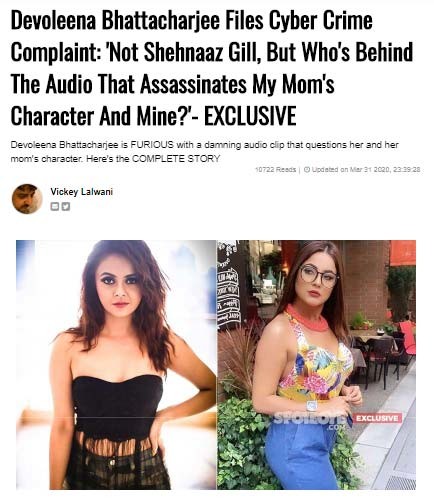434x500 pixels.
Task: Click the 10722 Reads counter
Action: pos(275,170)
